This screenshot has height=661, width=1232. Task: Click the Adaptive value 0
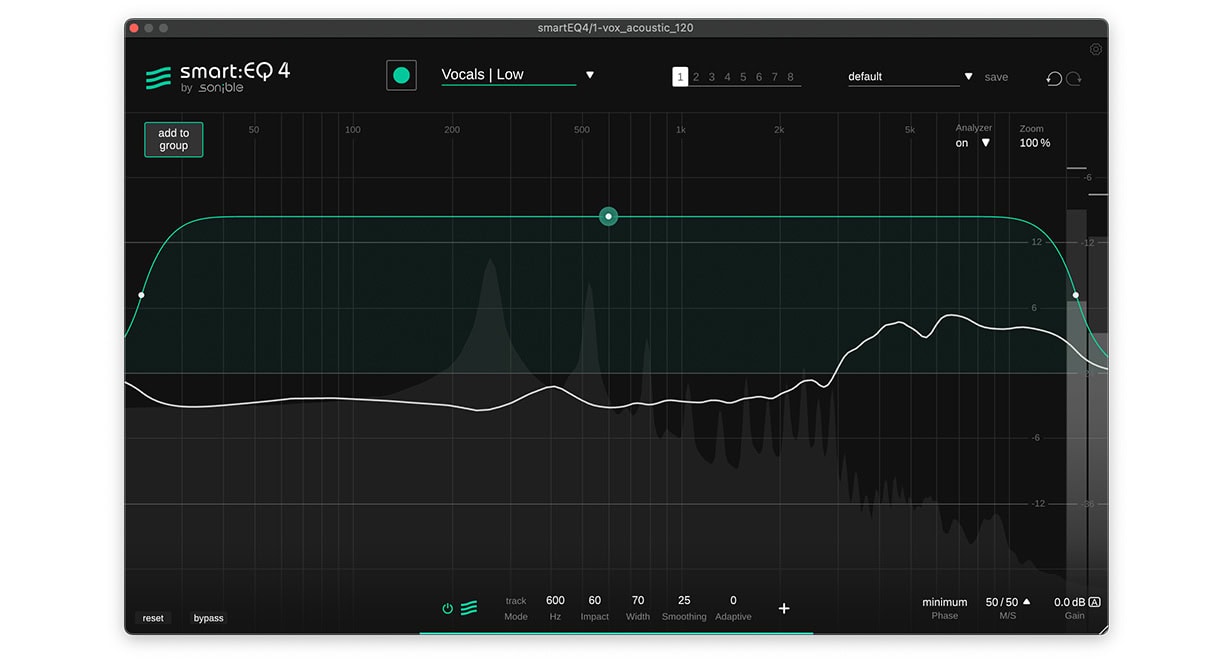[733, 600]
